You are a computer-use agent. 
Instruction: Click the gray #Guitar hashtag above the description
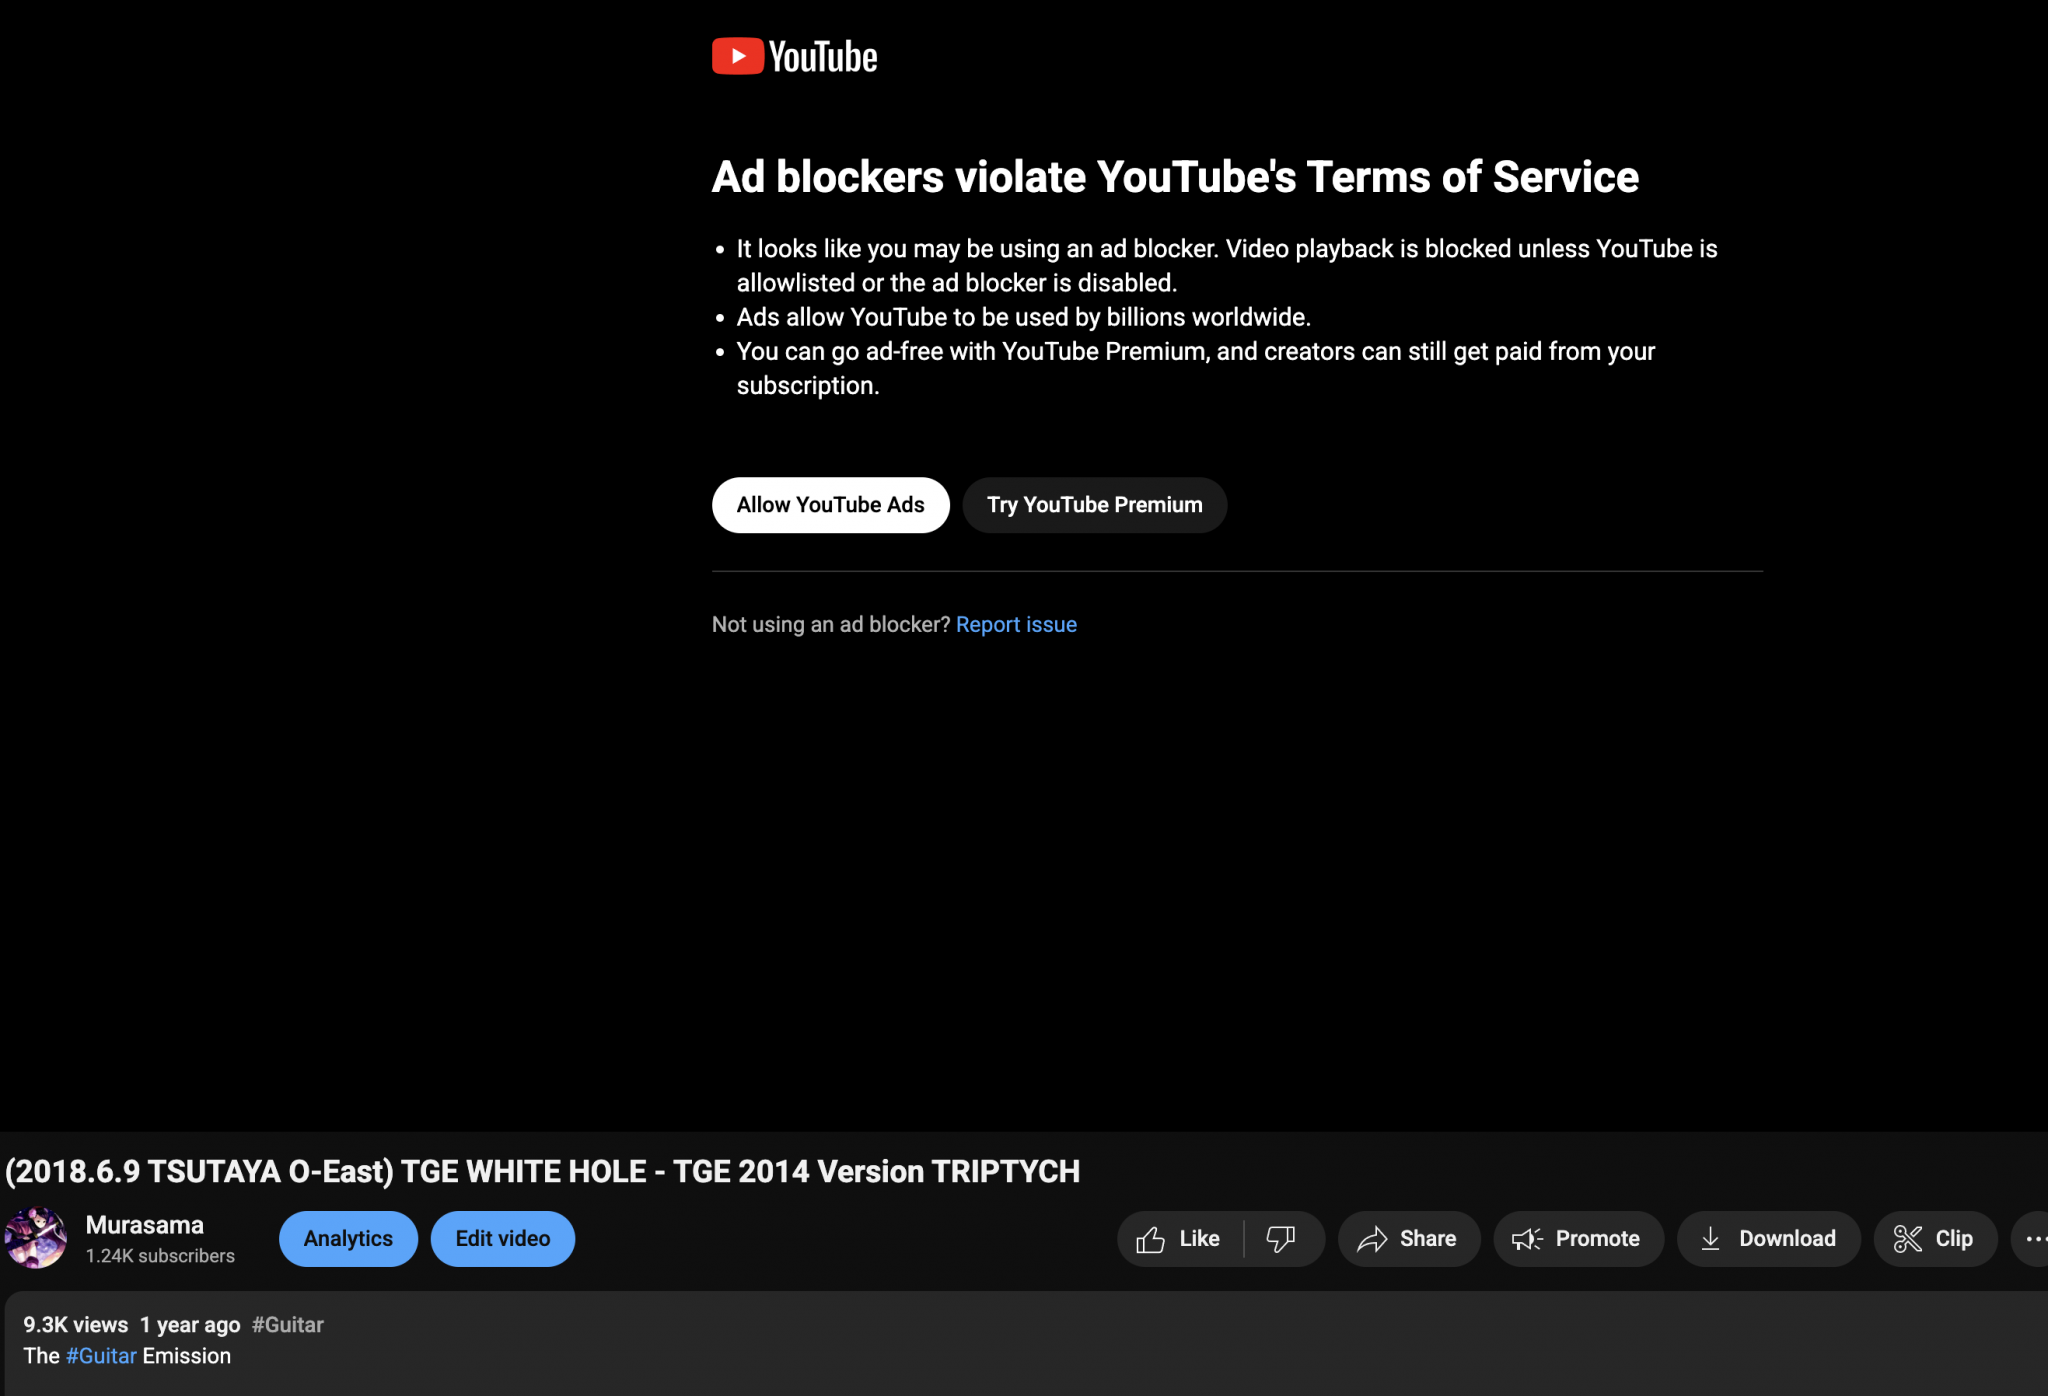(288, 1325)
